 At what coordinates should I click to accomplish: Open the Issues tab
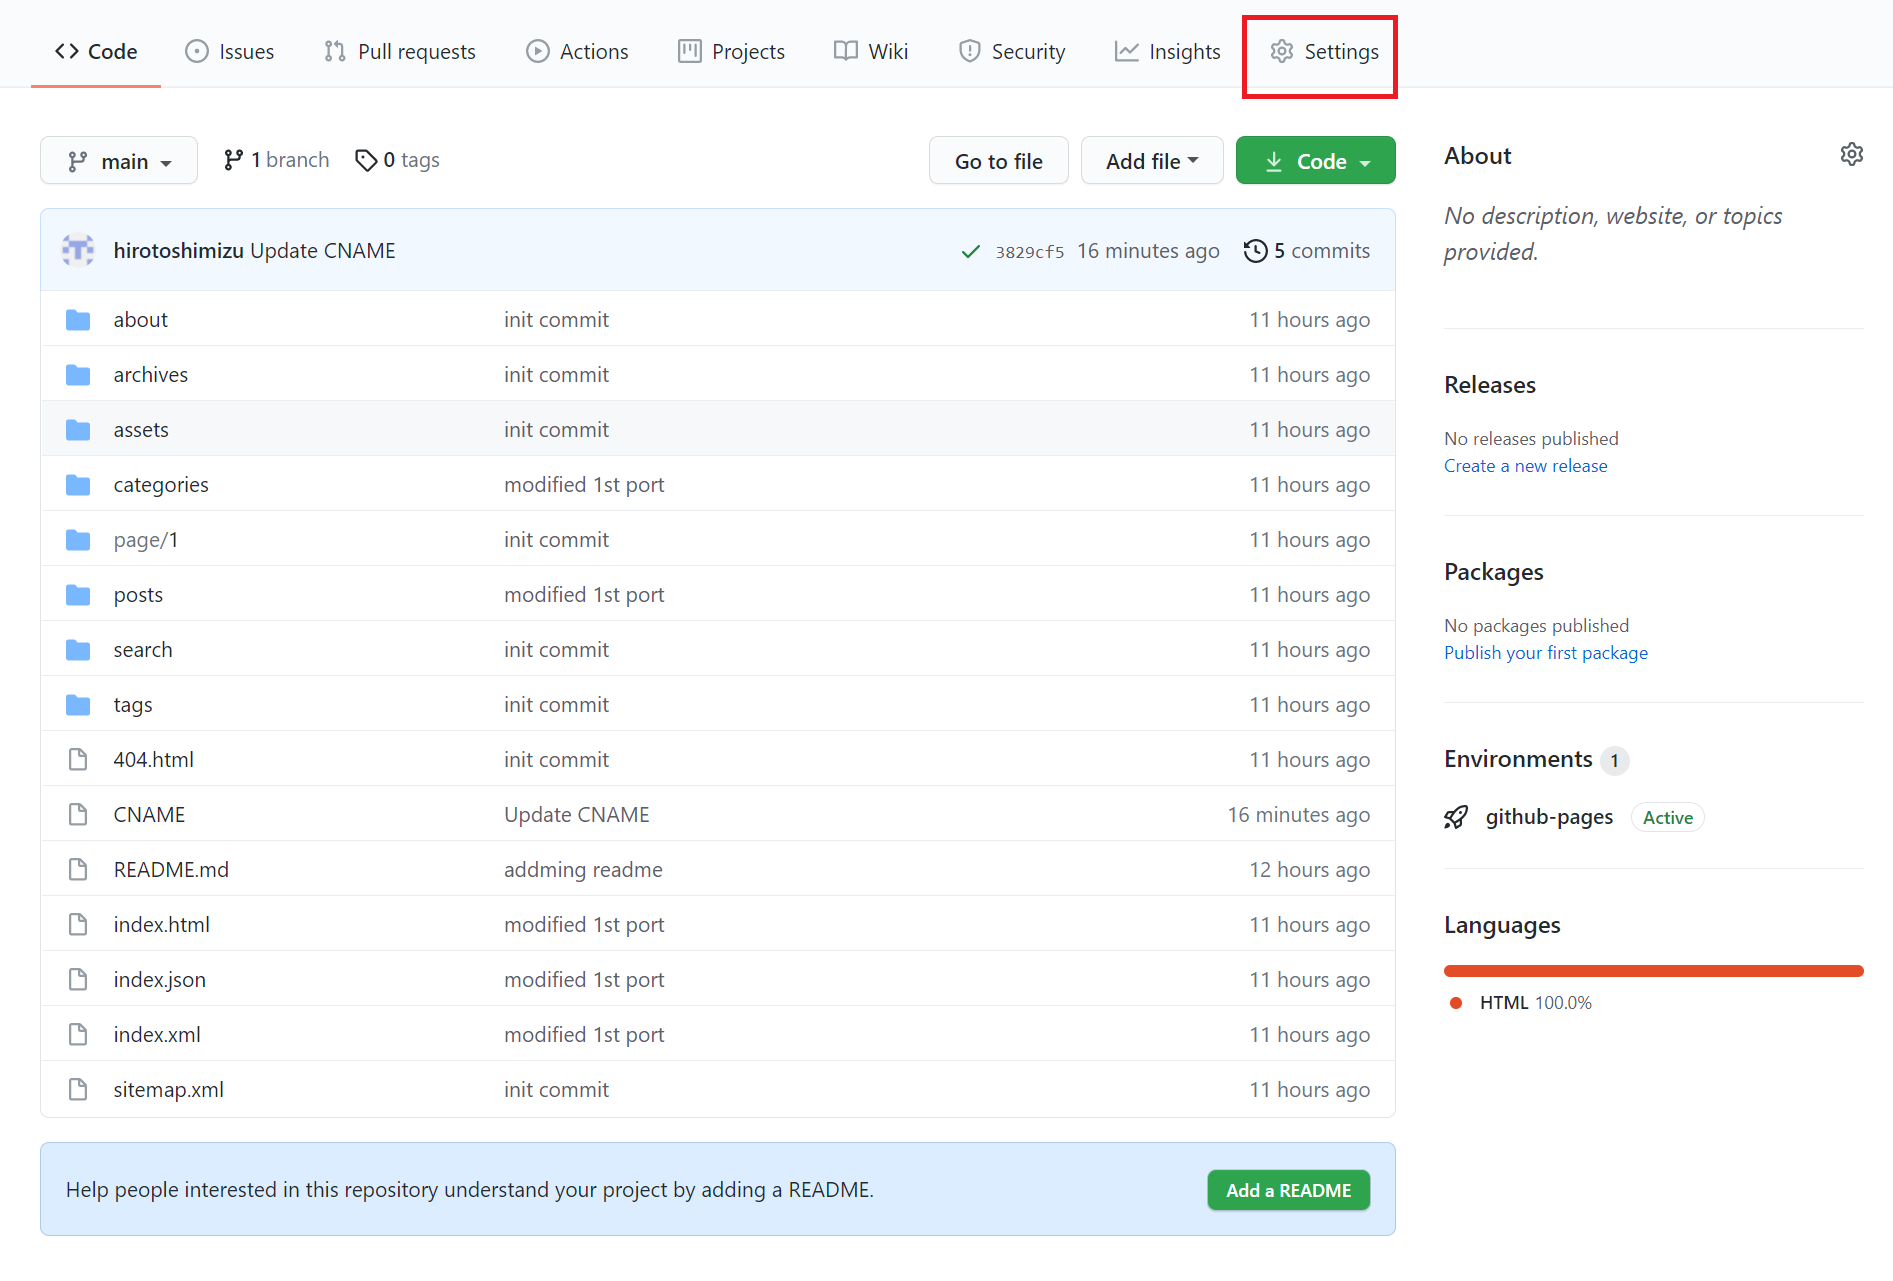coord(229,51)
